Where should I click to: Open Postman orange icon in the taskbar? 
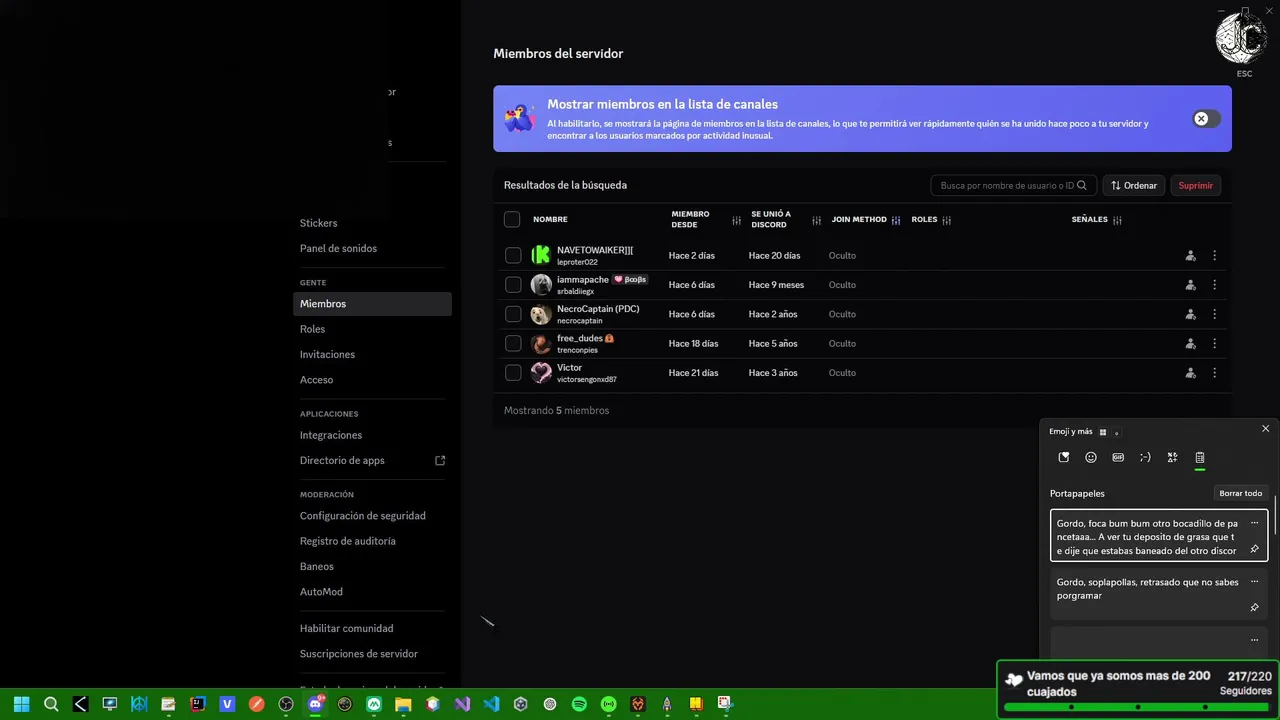[x=257, y=704]
